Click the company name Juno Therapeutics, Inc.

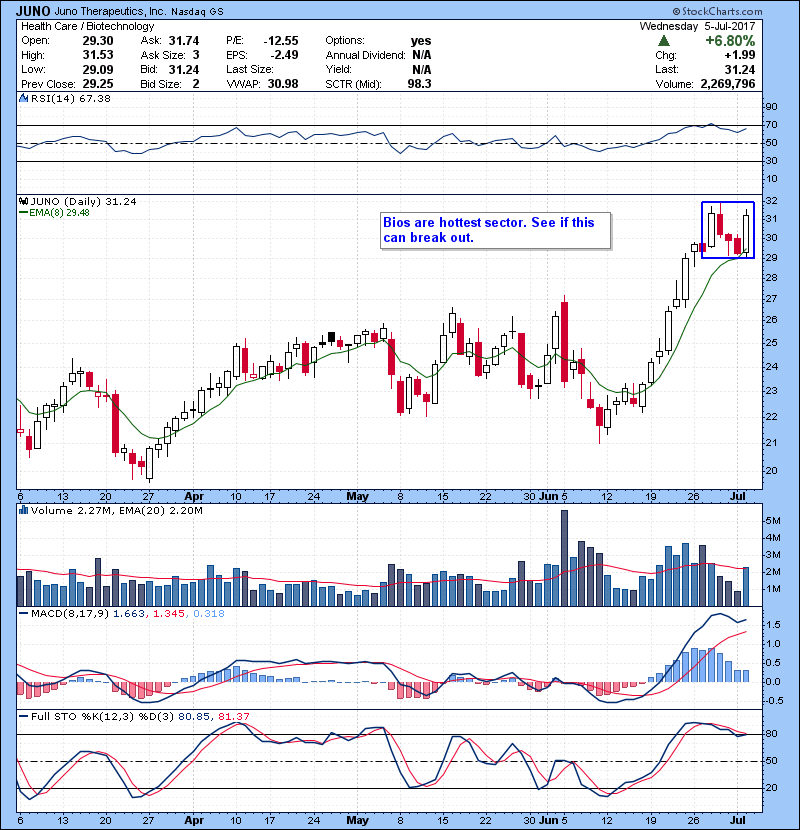click(x=110, y=11)
